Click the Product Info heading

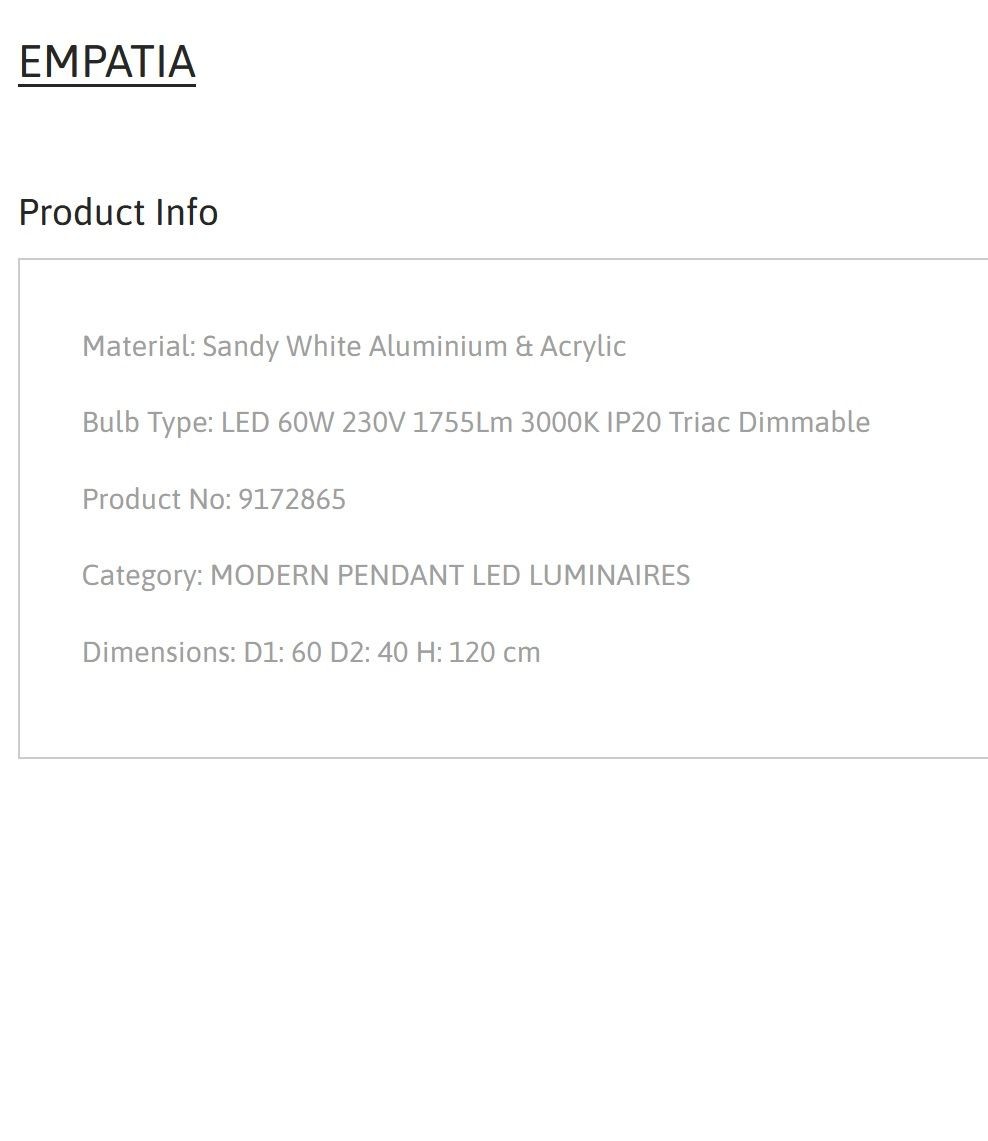[118, 212]
